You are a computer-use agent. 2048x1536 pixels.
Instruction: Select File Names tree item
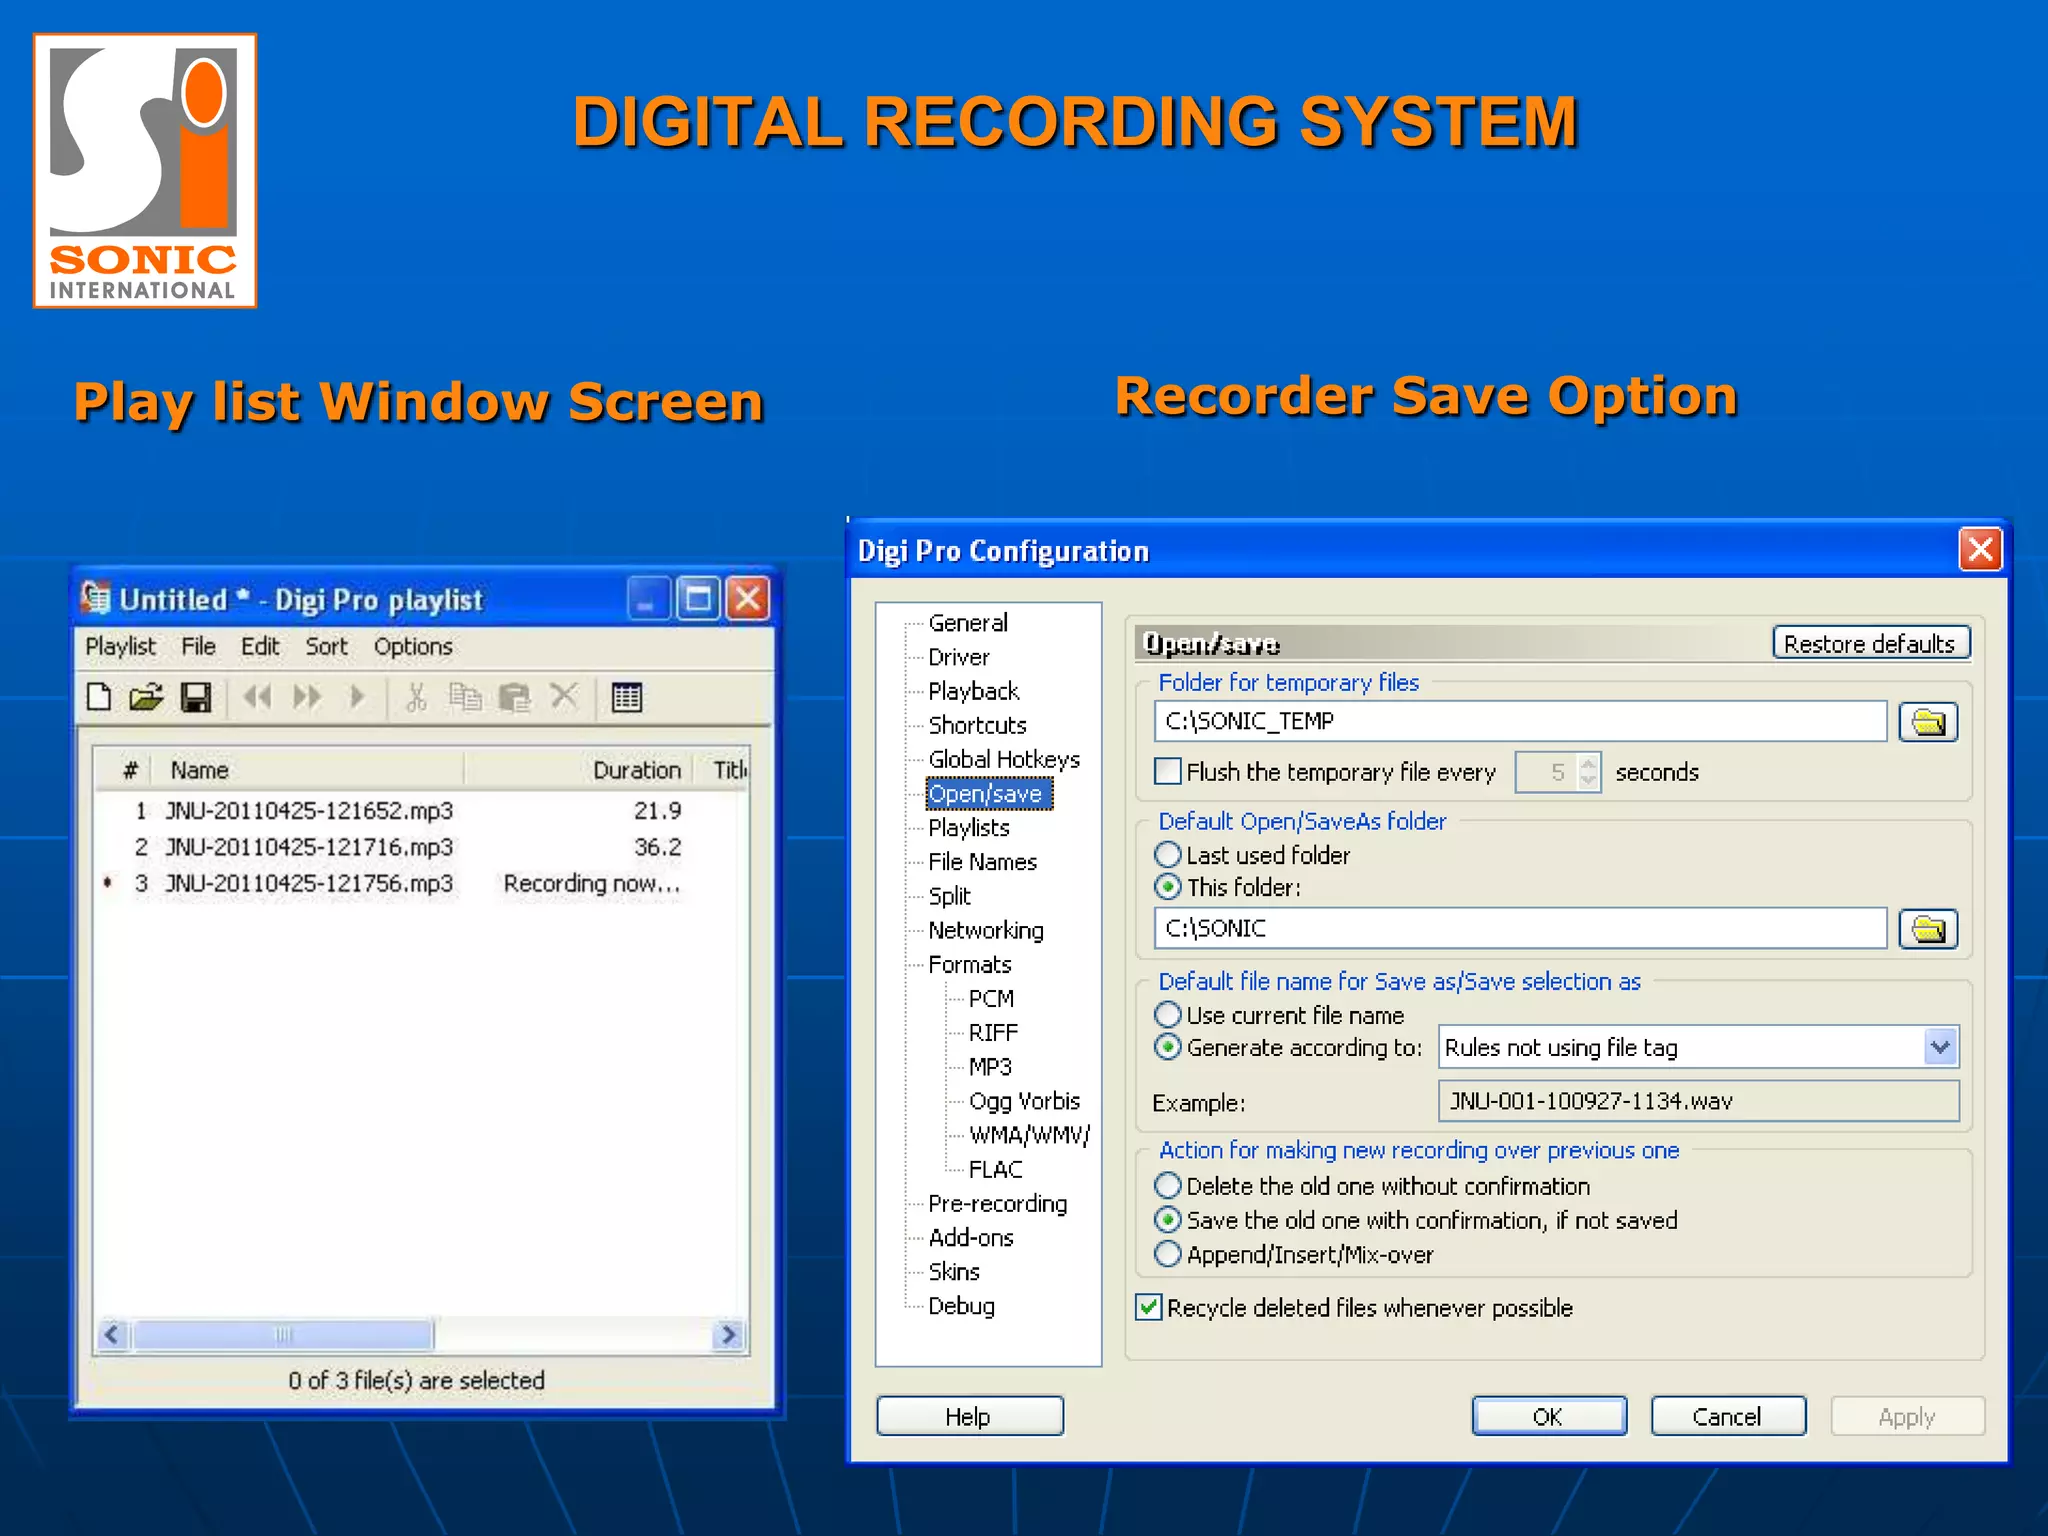[x=982, y=861]
